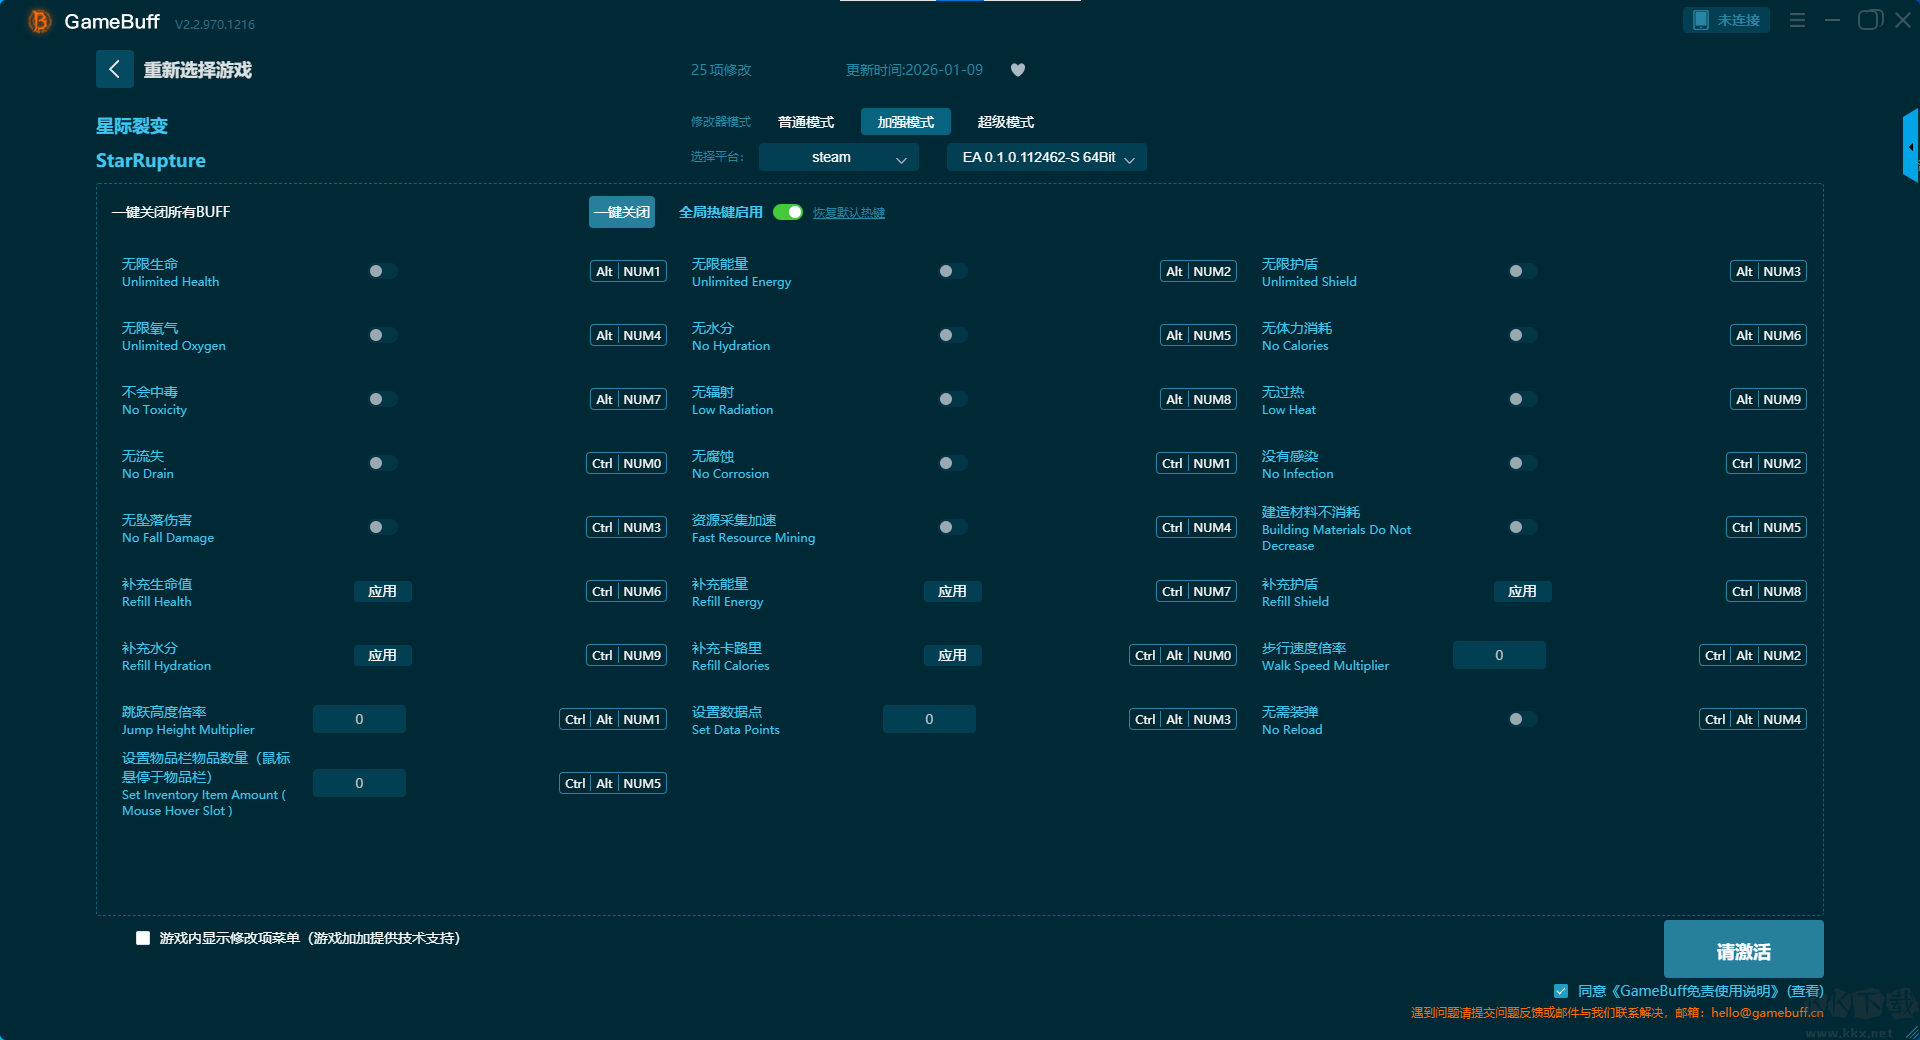Toggle Unlimited Oxygen switch

(382, 335)
